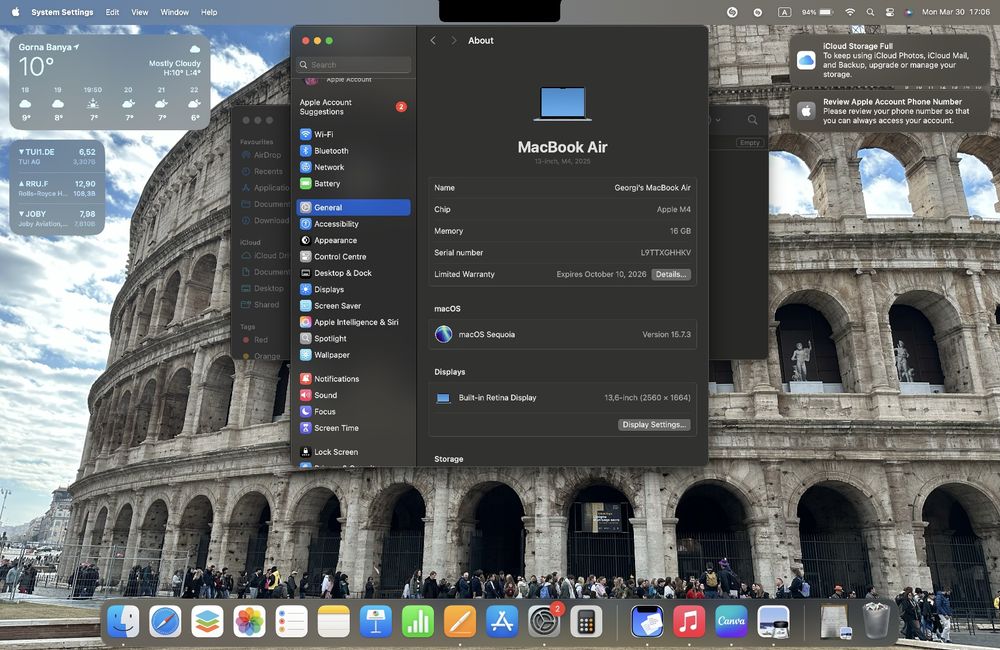Open Wi-Fi settings in the sidebar
The height and width of the screenshot is (650, 1000).
coord(353,135)
